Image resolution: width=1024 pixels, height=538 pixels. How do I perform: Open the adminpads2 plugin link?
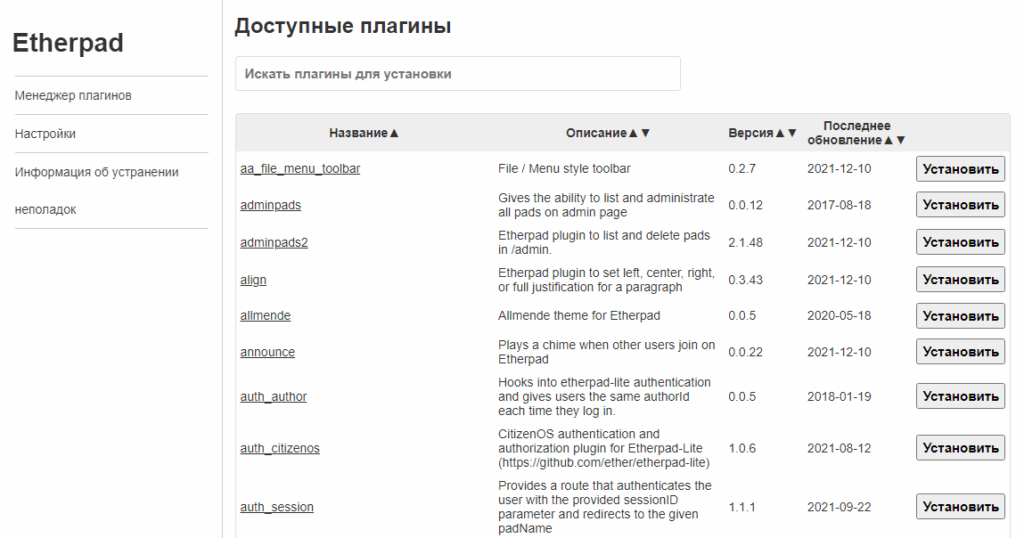tap(274, 242)
